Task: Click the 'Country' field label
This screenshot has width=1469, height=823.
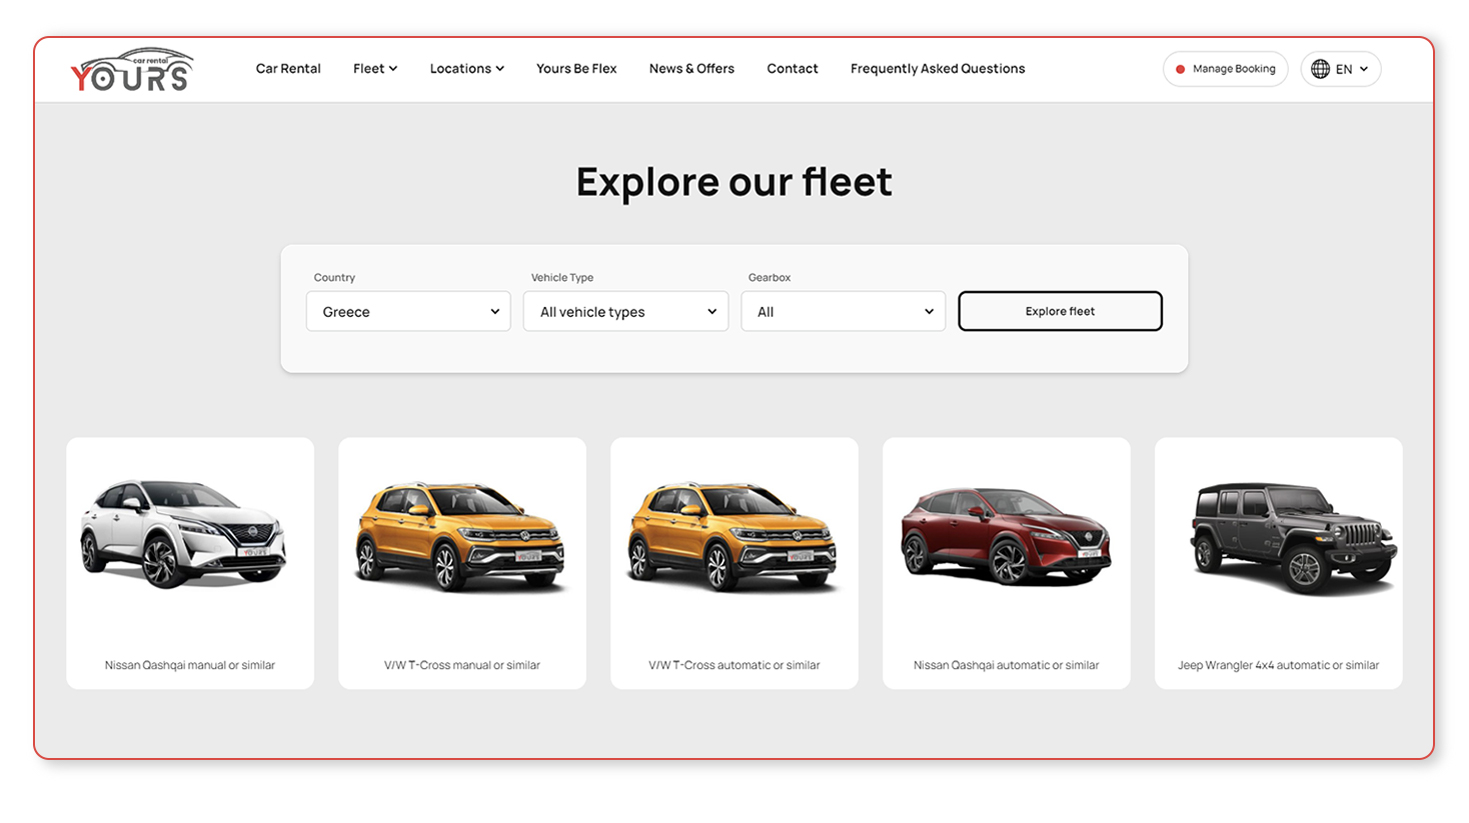Action: click(334, 277)
